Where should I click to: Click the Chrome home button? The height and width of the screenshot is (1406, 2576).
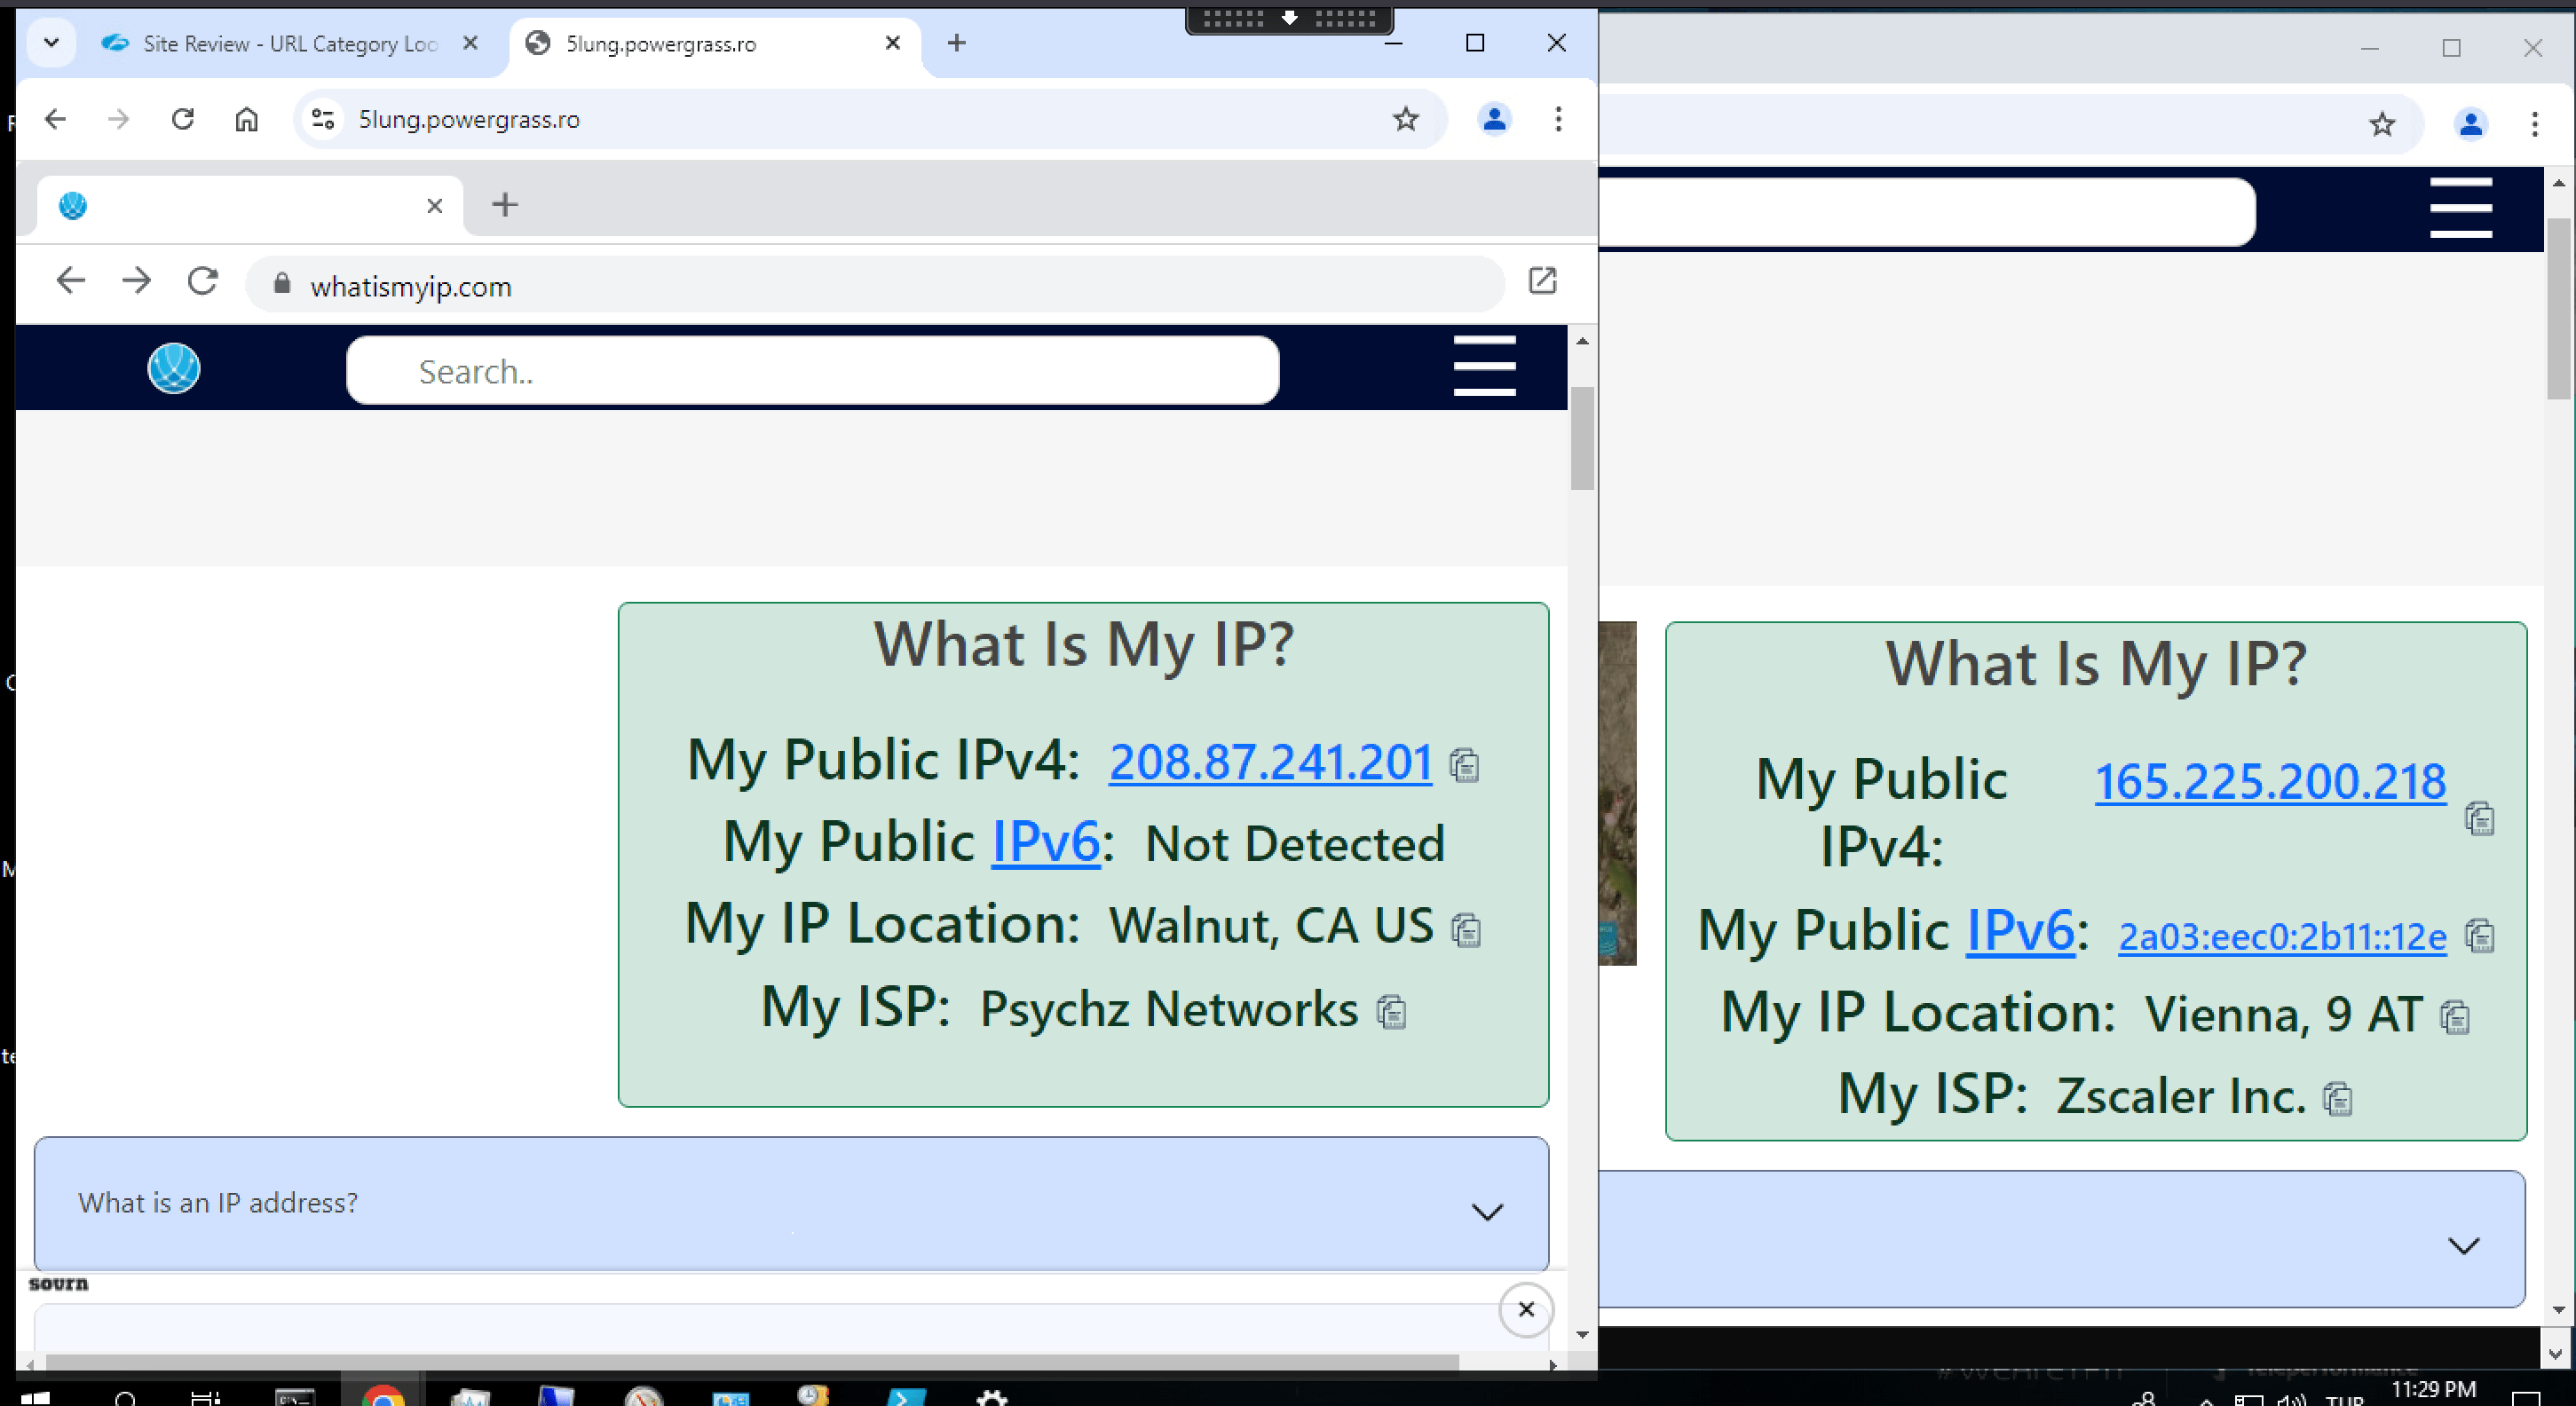246,120
